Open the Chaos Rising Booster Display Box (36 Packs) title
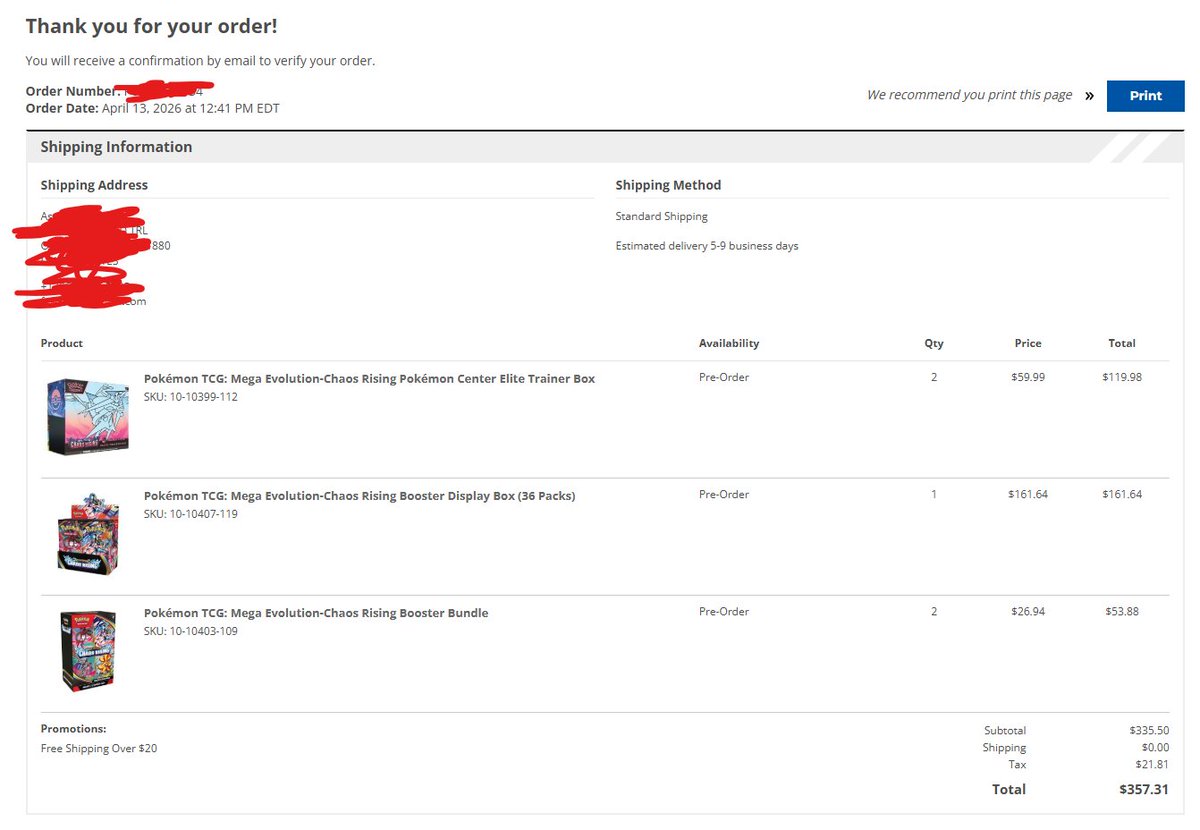 pos(359,496)
